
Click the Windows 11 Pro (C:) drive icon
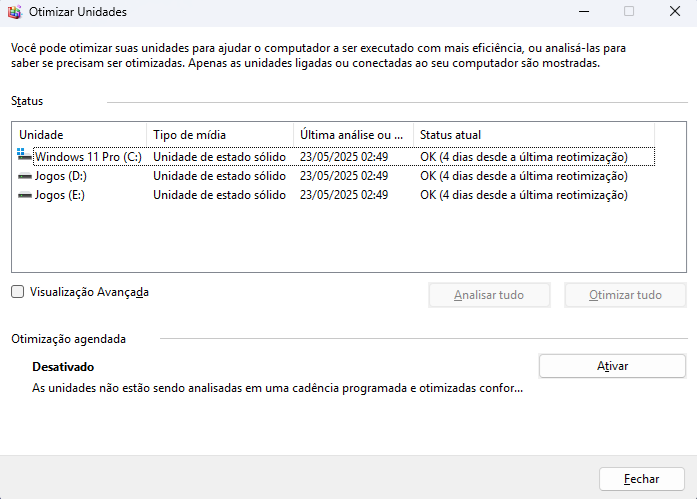point(24,156)
